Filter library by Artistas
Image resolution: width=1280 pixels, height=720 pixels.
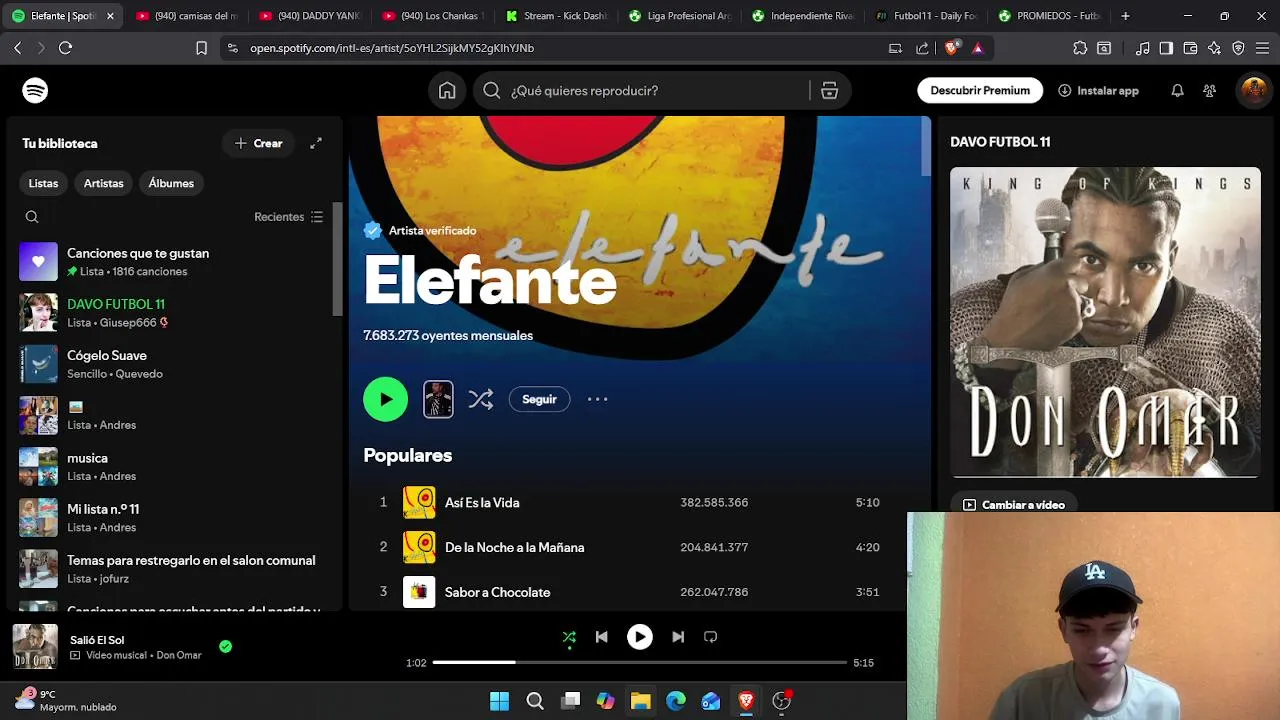(104, 183)
